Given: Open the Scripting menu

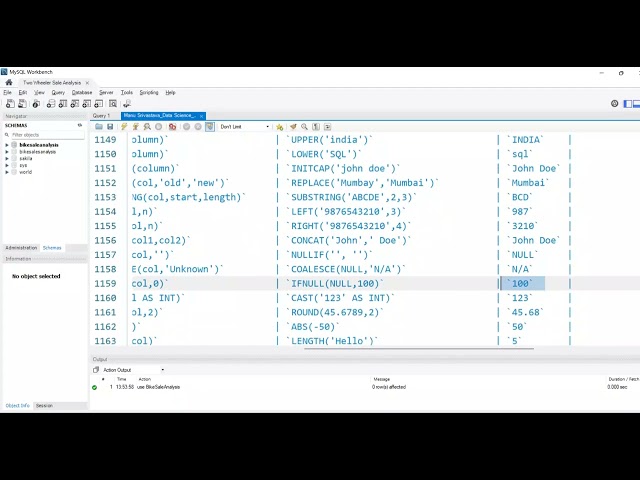Looking at the screenshot, I should pos(149,93).
